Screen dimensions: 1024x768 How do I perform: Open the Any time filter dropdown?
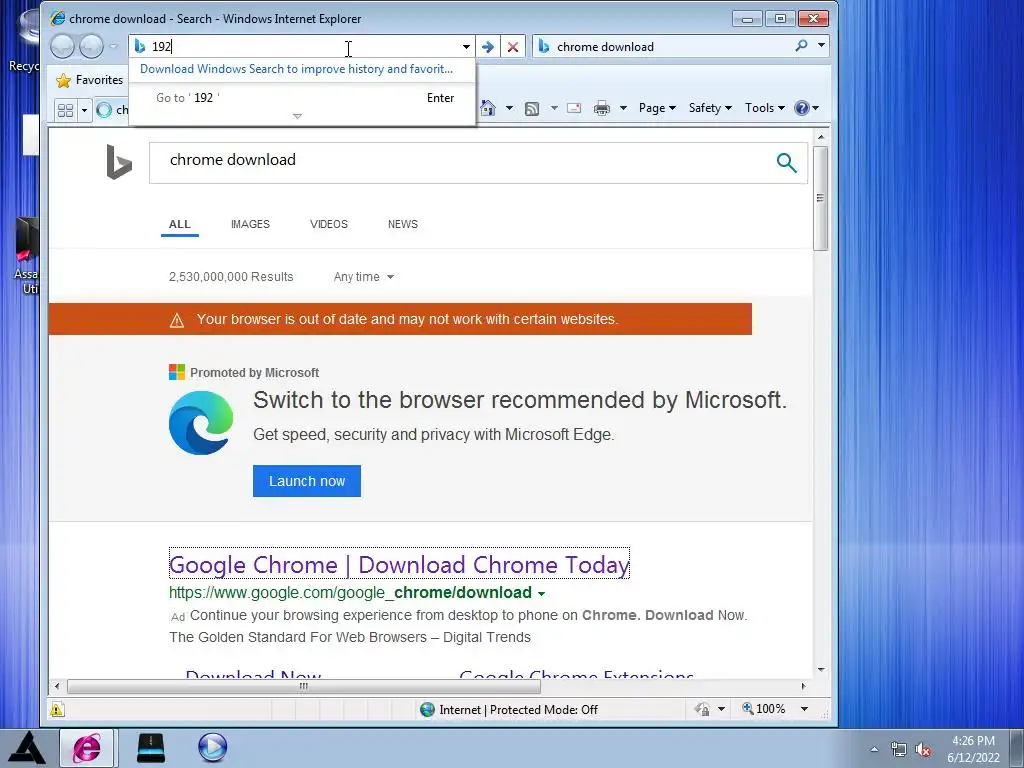[364, 277]
